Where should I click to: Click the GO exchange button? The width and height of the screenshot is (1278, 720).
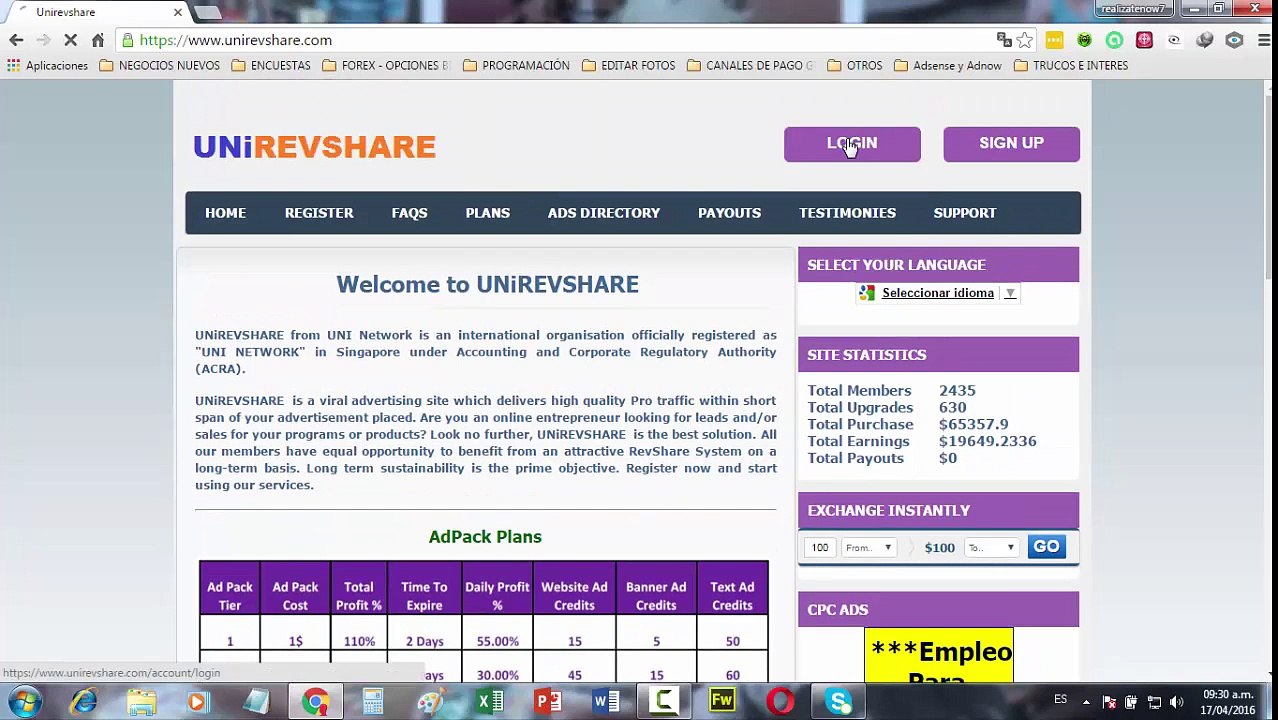click(x=1046, y=547)
